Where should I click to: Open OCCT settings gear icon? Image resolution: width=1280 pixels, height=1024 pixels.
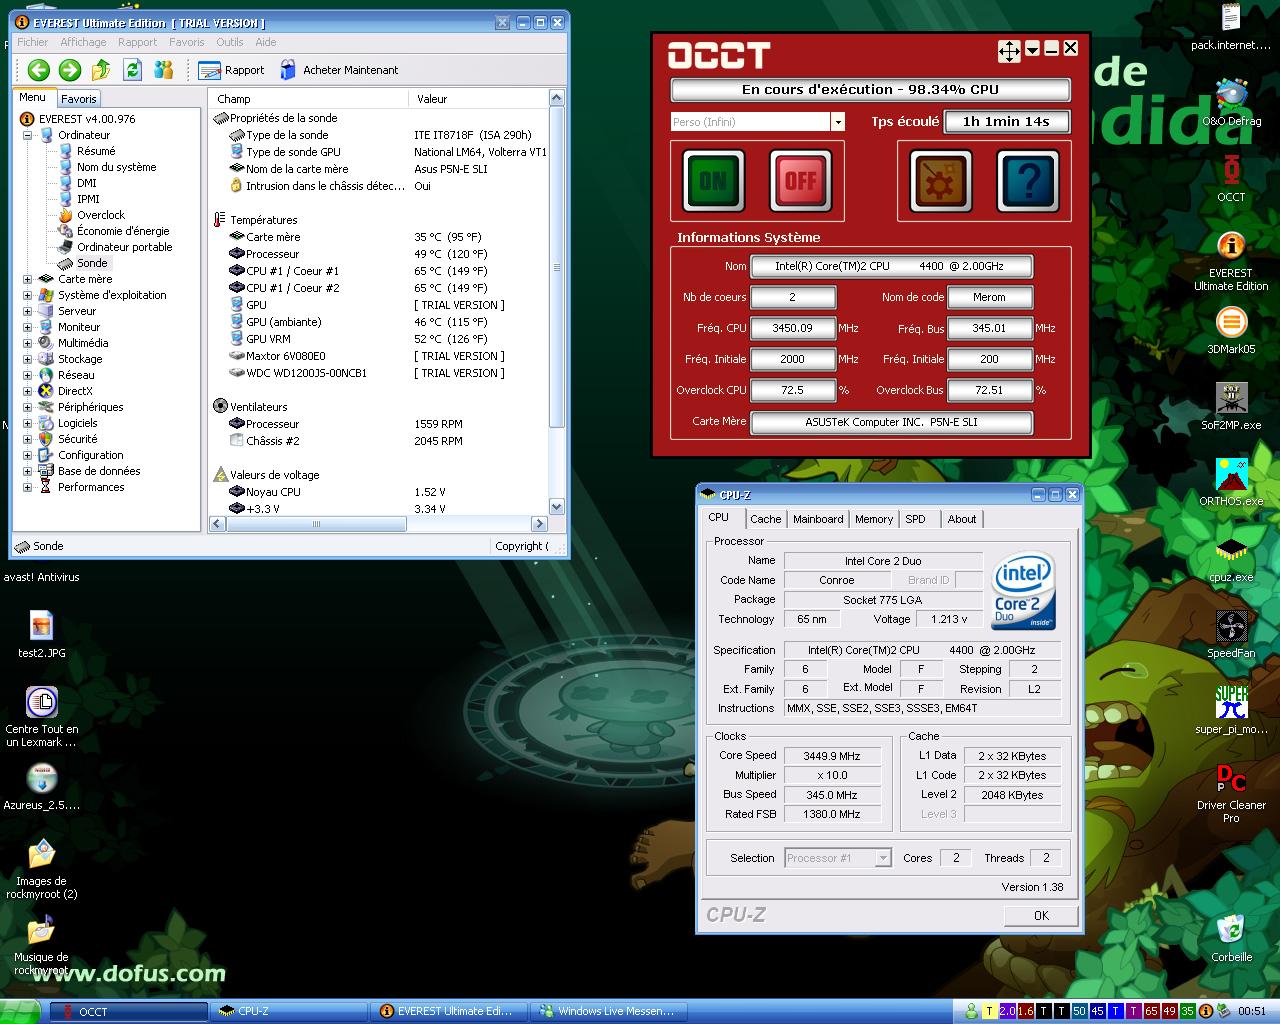tap(940, 181)
